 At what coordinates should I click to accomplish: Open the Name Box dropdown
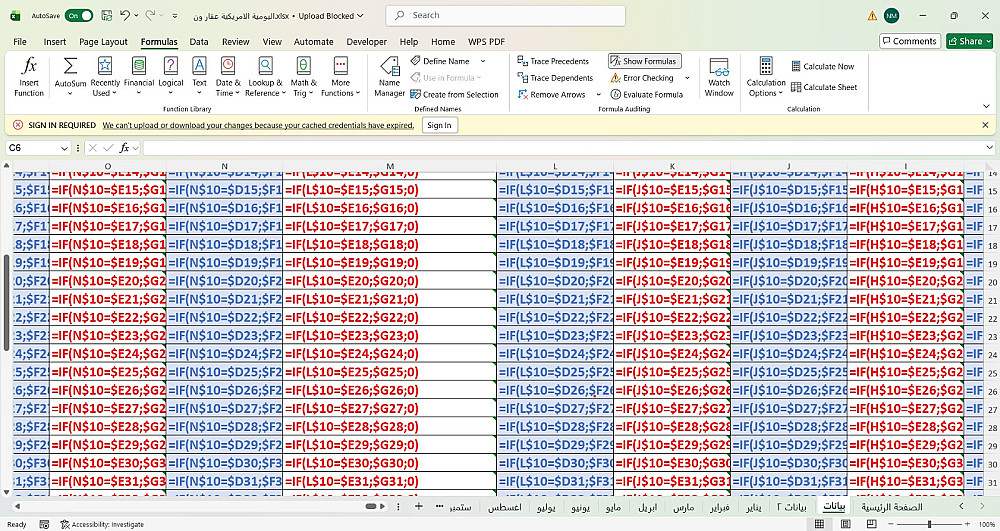pos(64,148)
